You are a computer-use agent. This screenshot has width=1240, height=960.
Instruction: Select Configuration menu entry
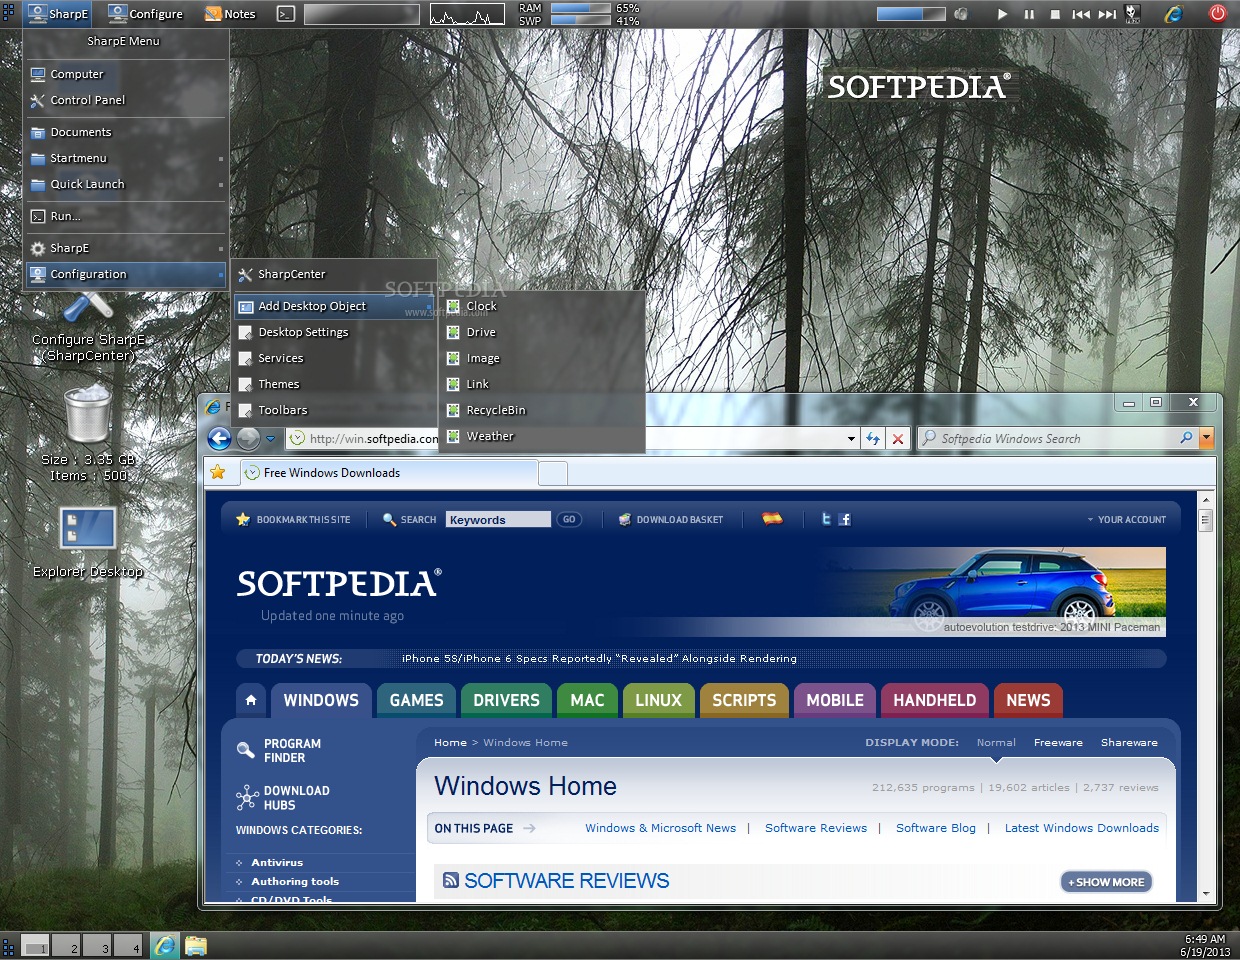point(125,274)
